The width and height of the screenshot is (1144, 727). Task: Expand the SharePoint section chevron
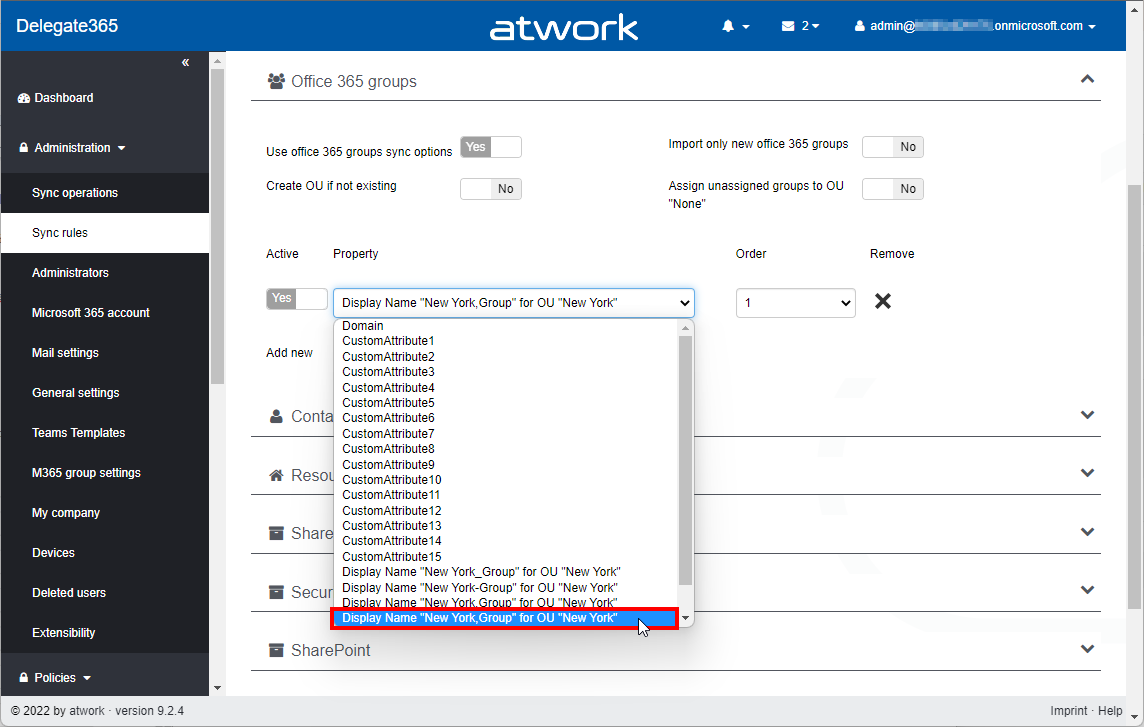1087,649
